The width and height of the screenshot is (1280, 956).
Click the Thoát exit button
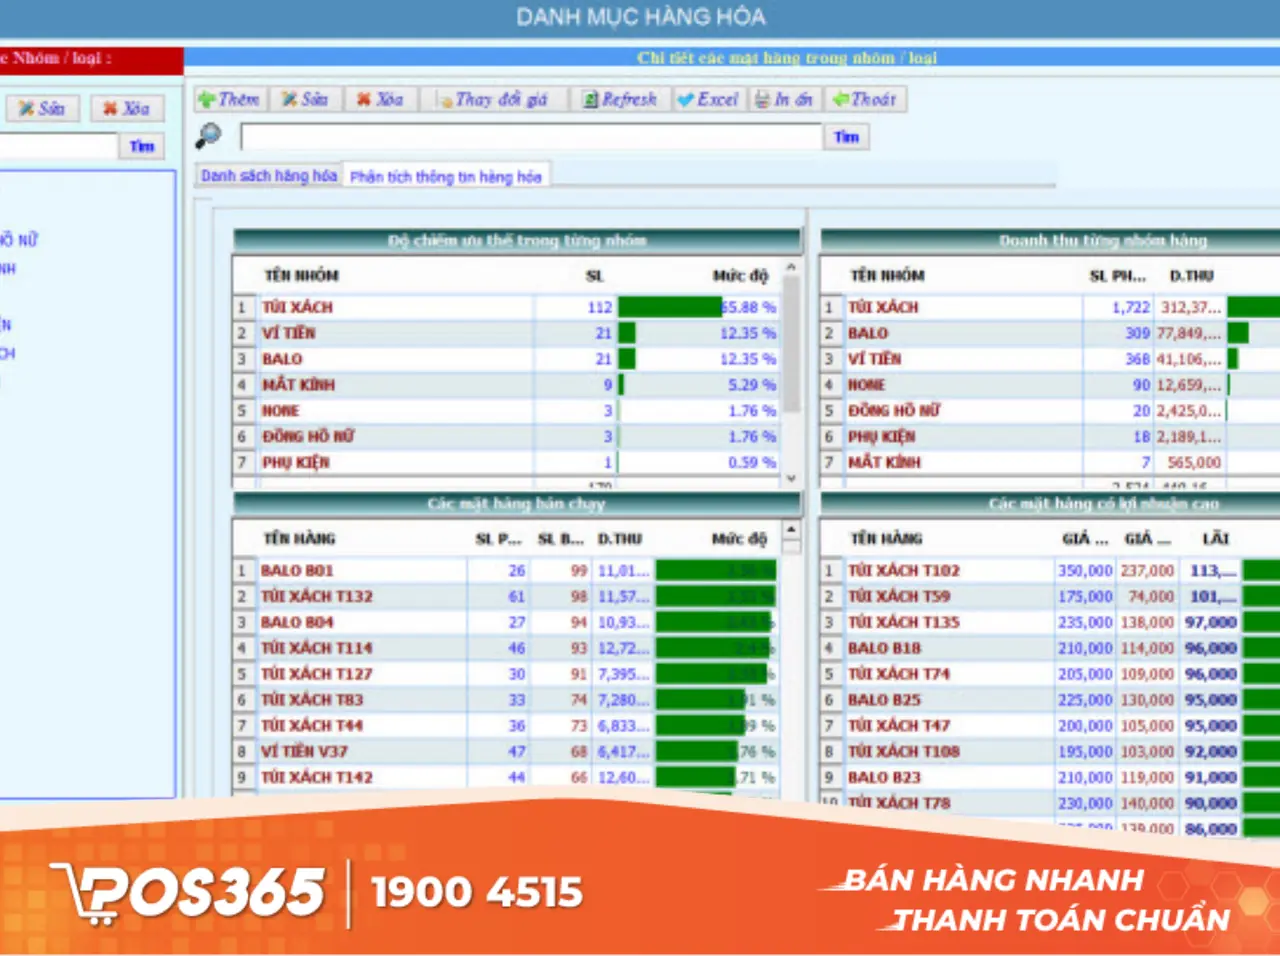click(864, 99)
